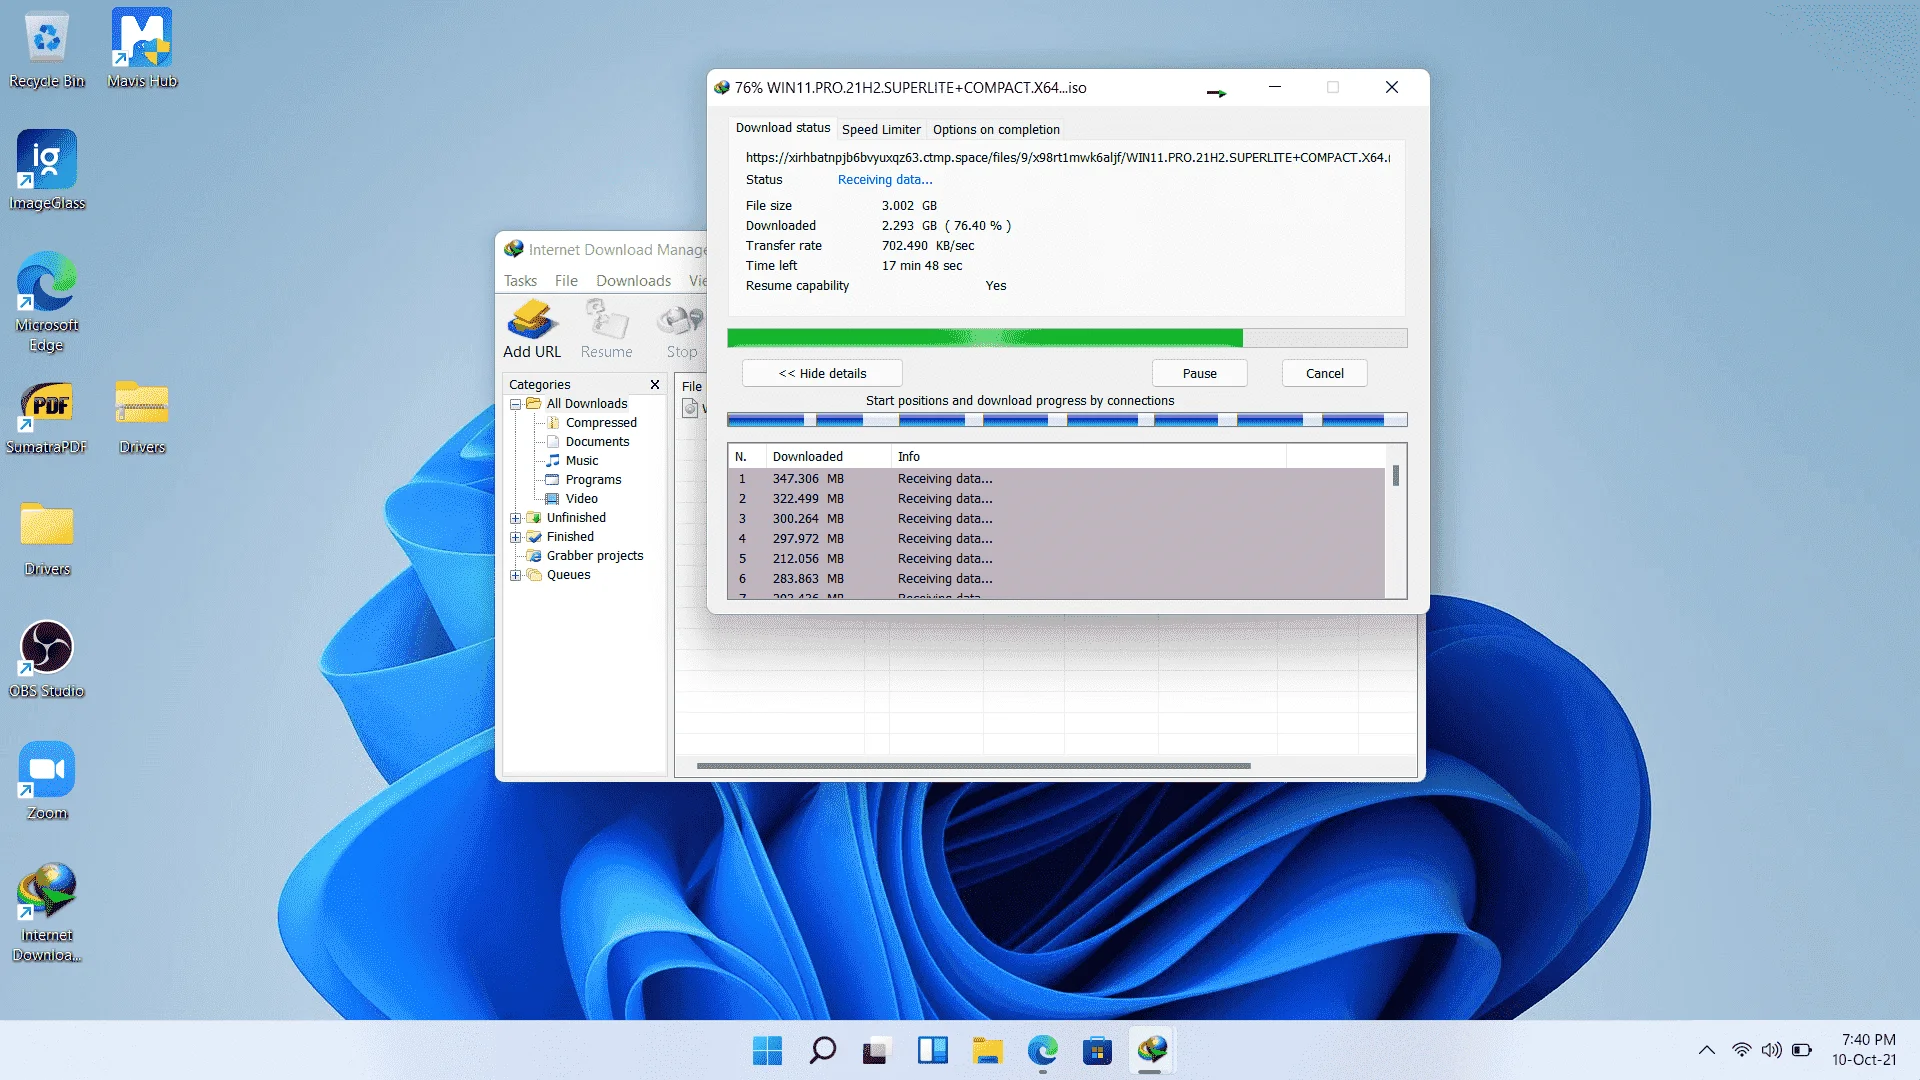The width and height of the screenshot is (1920, 1080).
Task: Click Resume toolbar icon in IDM
Action: 606,330
